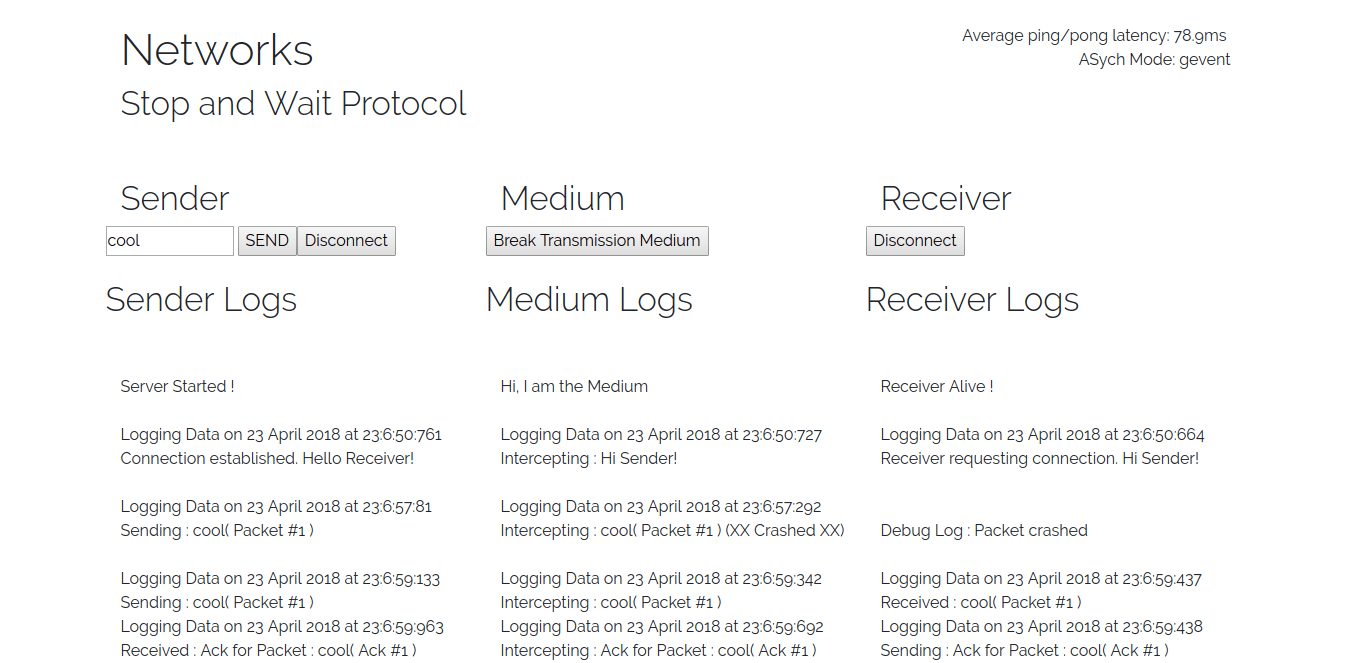Click the 'Receiver Alive !' log entry
1351x663 pixels.
click(937, 386)
